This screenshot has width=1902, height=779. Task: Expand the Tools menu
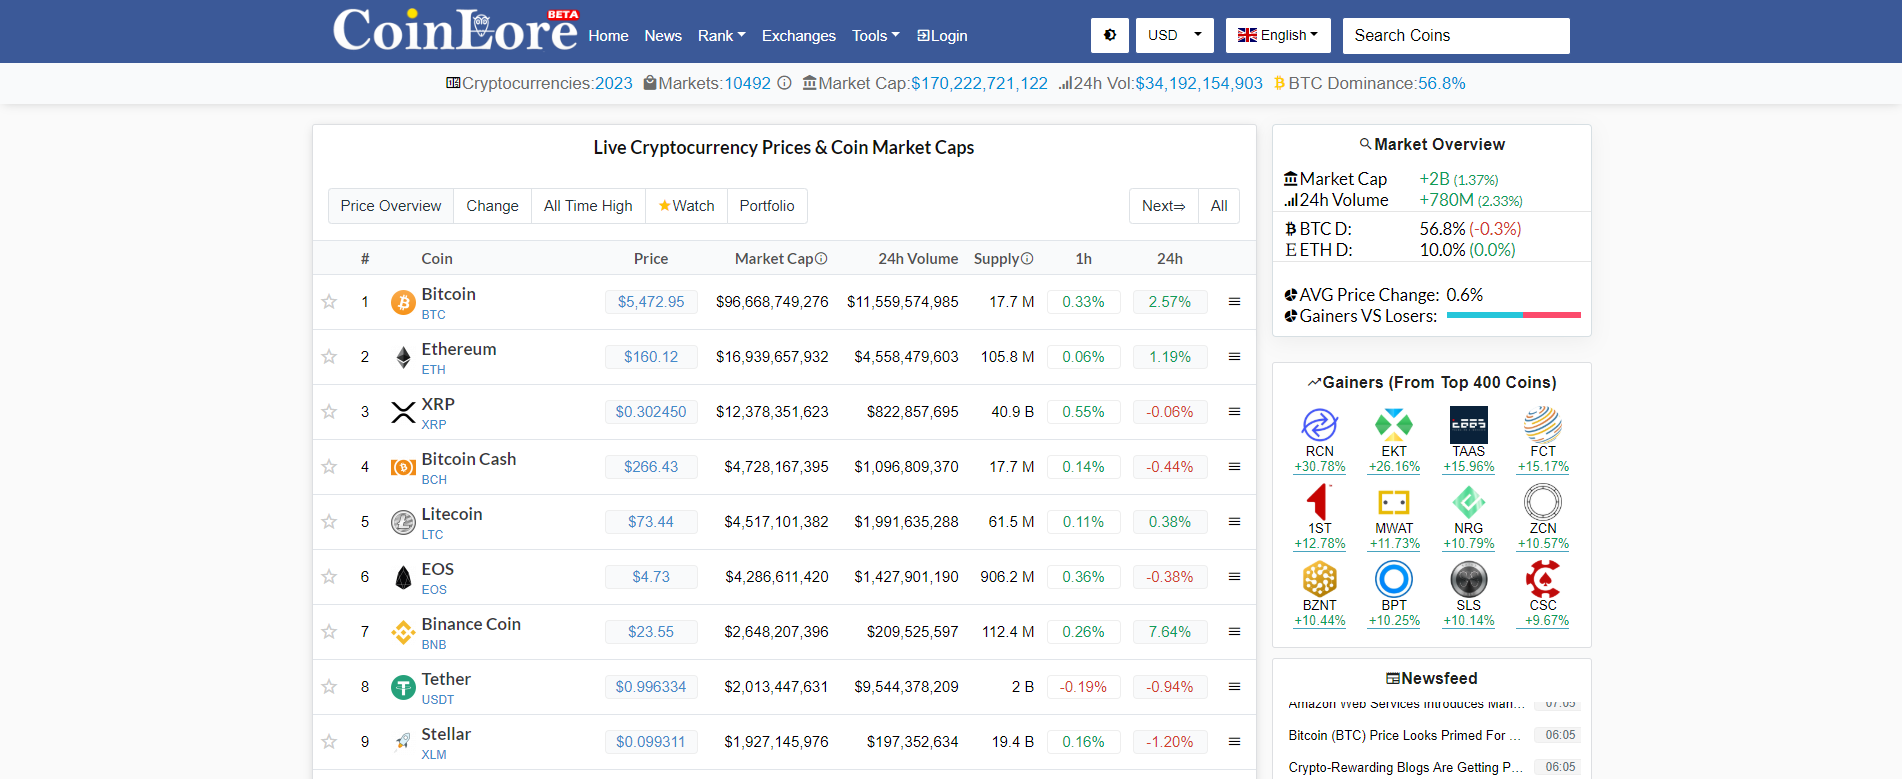(875, 36)
